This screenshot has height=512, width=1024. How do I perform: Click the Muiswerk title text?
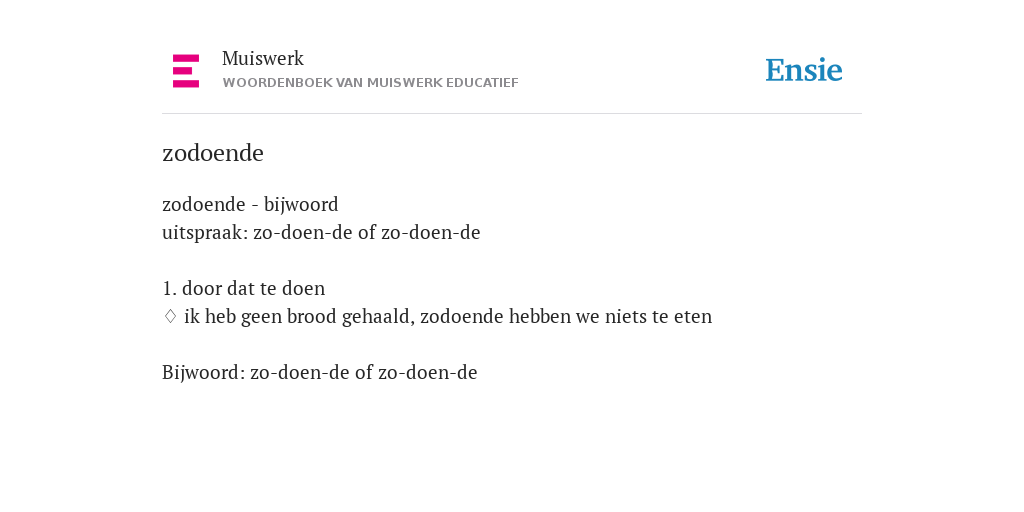263,58
